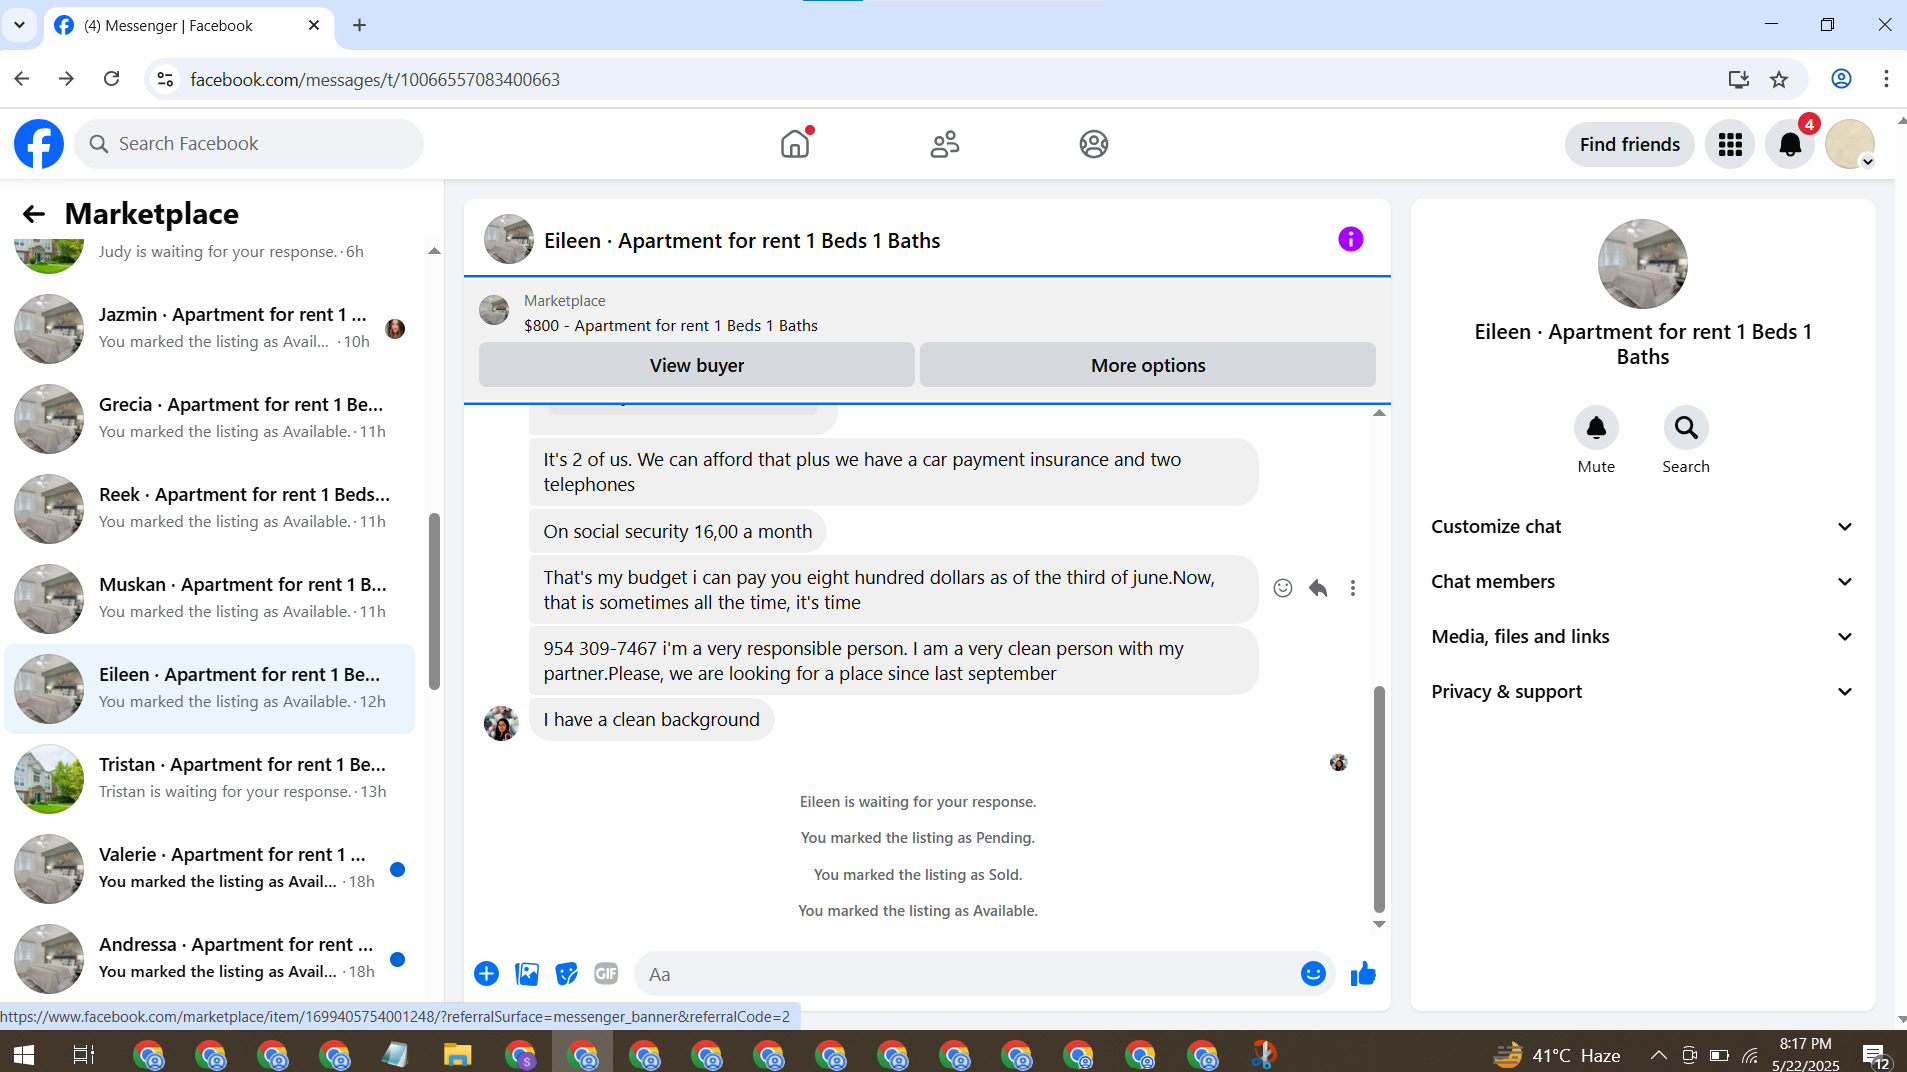Open the taskbar clock and date
Screen dimensions: 1907x1072
1805,1054
